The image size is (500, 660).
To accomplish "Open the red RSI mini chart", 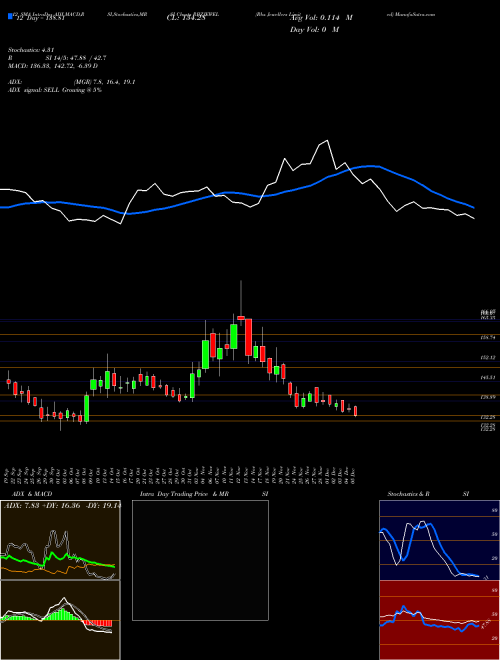I will click(x=439, y=620).
